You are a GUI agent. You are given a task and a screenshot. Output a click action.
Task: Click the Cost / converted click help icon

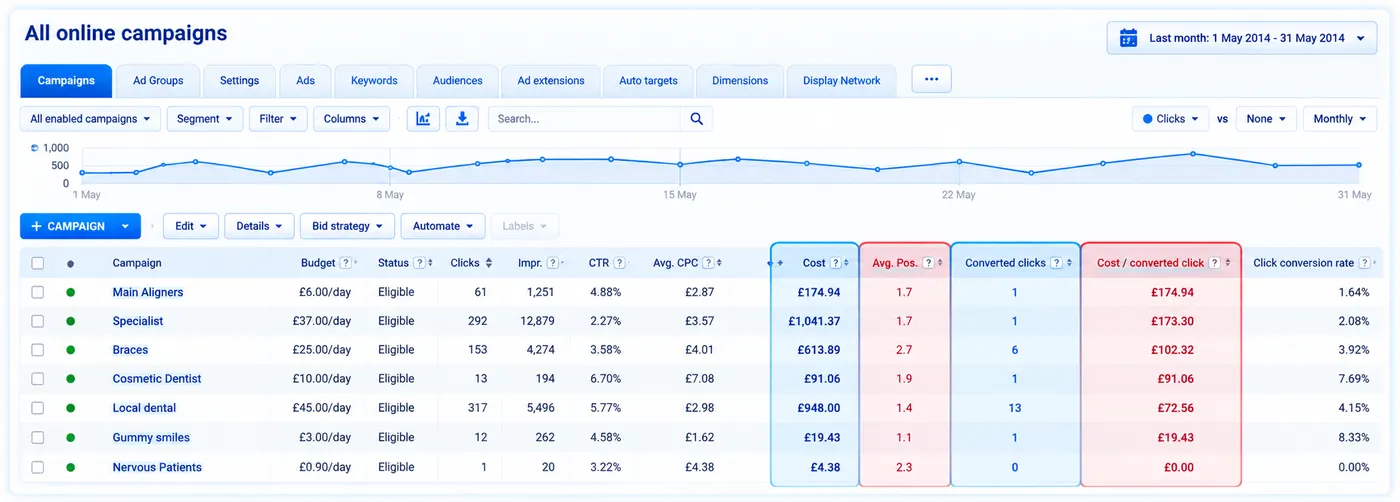tap(1214, 263)
